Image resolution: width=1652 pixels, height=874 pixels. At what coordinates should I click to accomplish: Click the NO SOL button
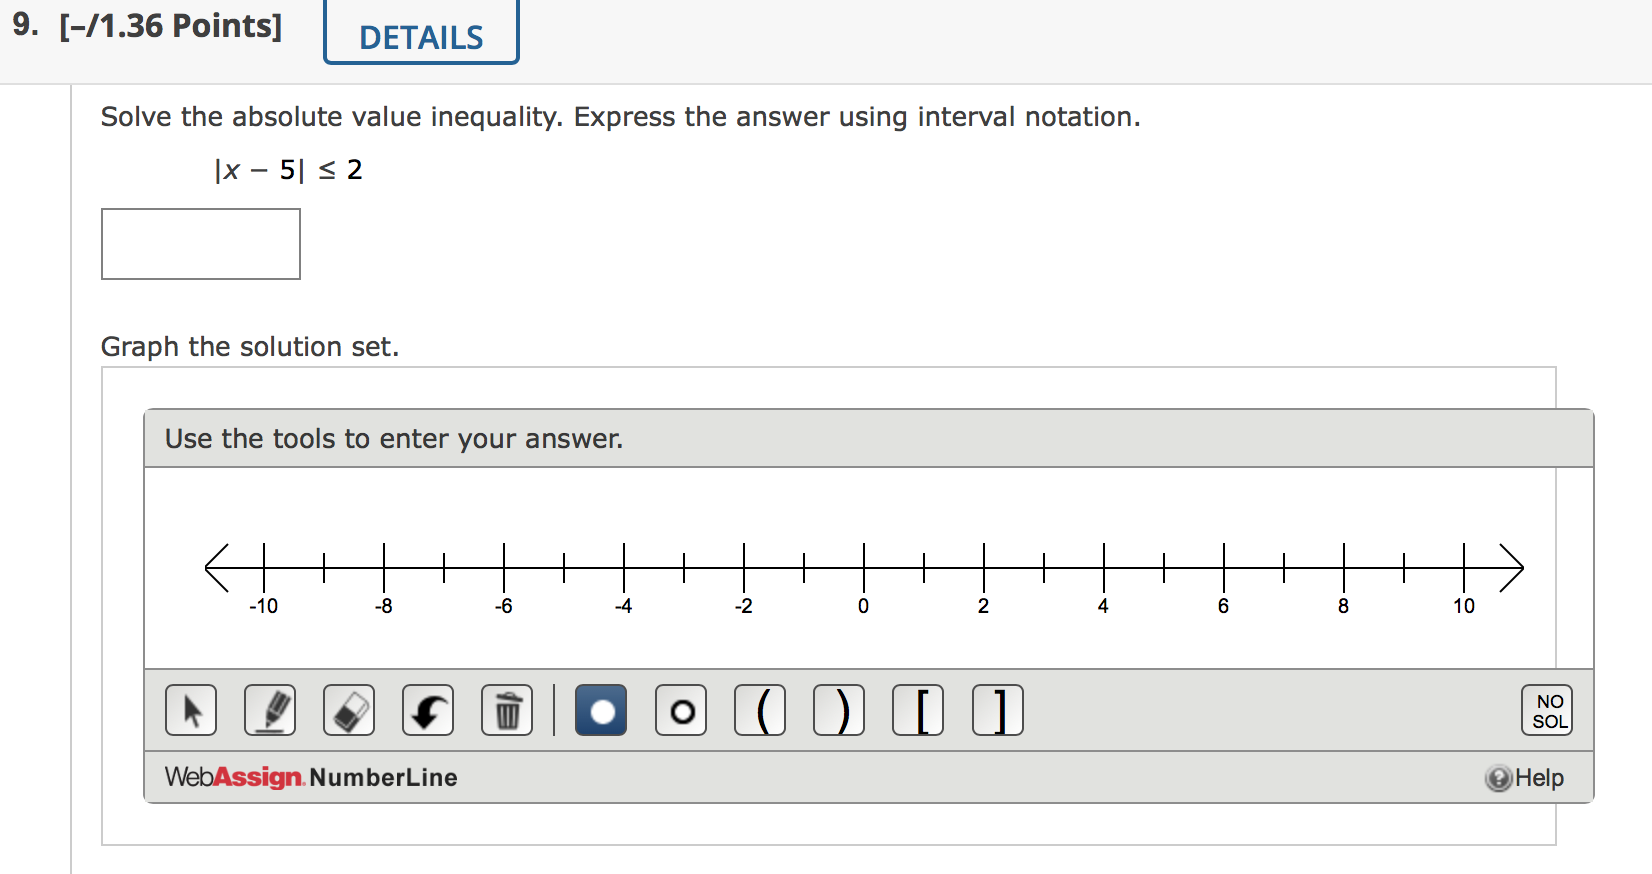tap(1546, 710)
